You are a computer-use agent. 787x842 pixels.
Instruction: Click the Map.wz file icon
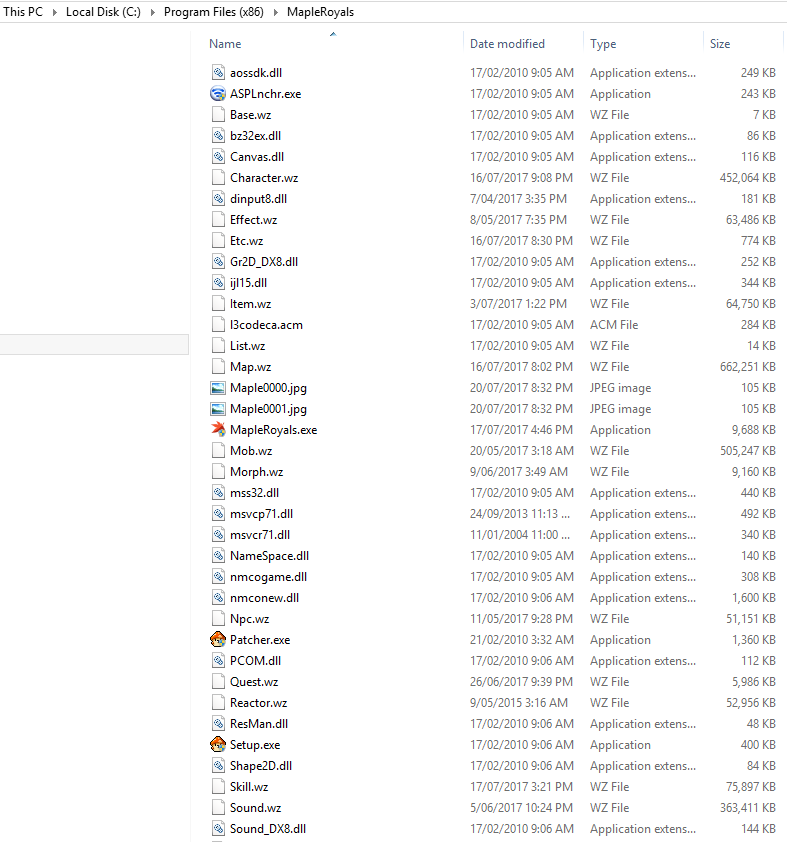218,367
